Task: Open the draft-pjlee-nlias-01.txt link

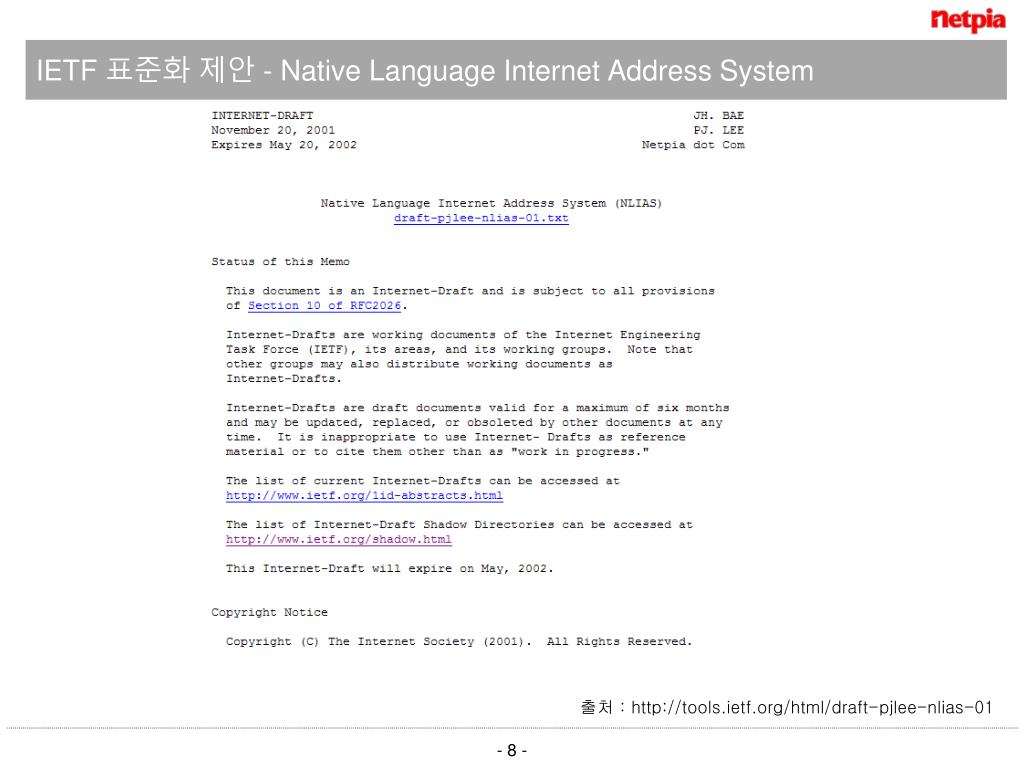Action: pyautogui.click(x=481, y=218)
